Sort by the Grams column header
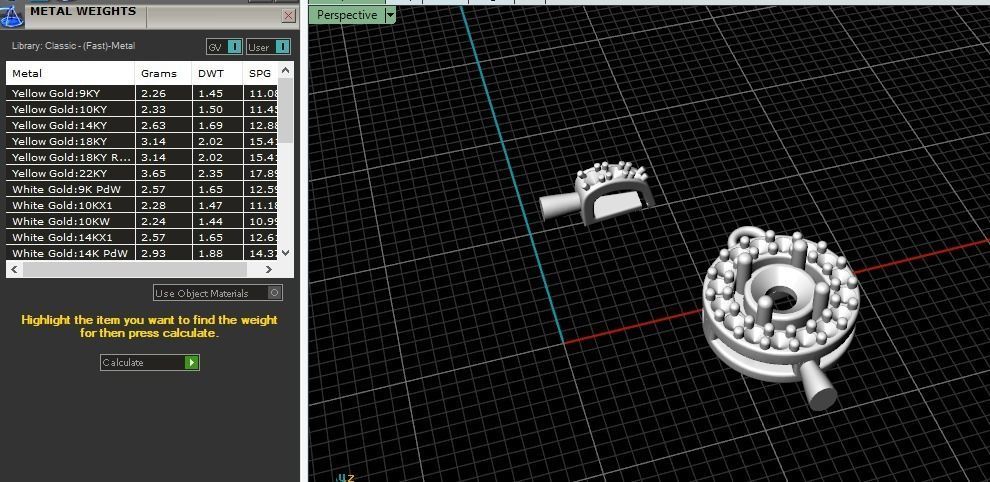The width and height of the screenshot is (990, 482). (x=163, y=73)
